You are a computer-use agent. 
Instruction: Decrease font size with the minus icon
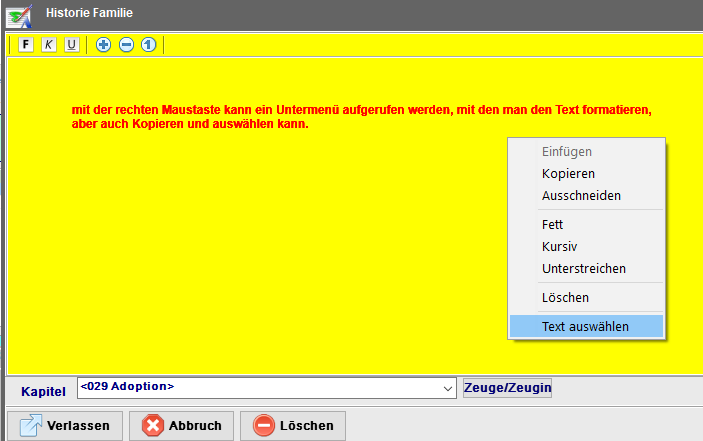click(x=126, y=45)
